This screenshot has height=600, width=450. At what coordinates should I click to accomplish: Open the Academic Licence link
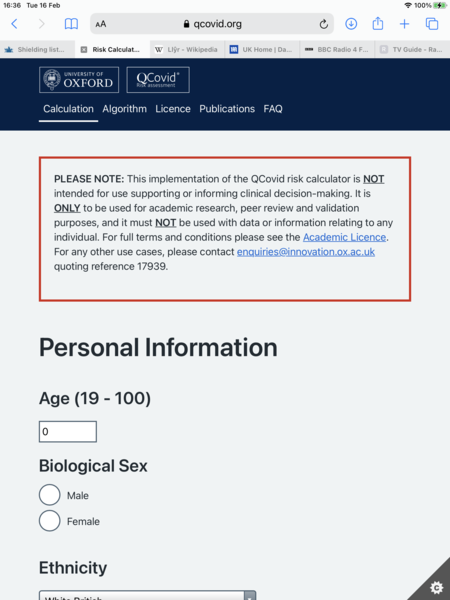[344, 237]
